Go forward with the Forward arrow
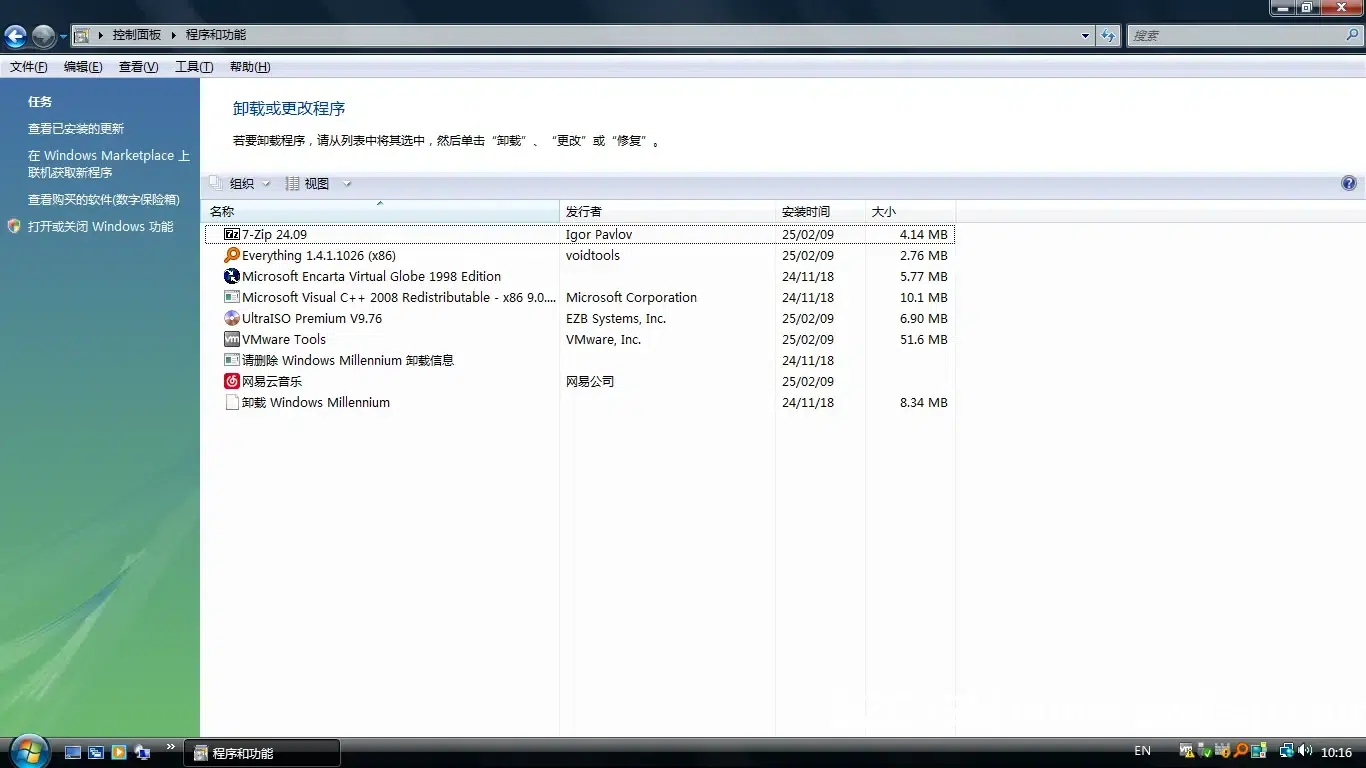The width and height of the screenshot is (1366, 768). pos(43,36)
